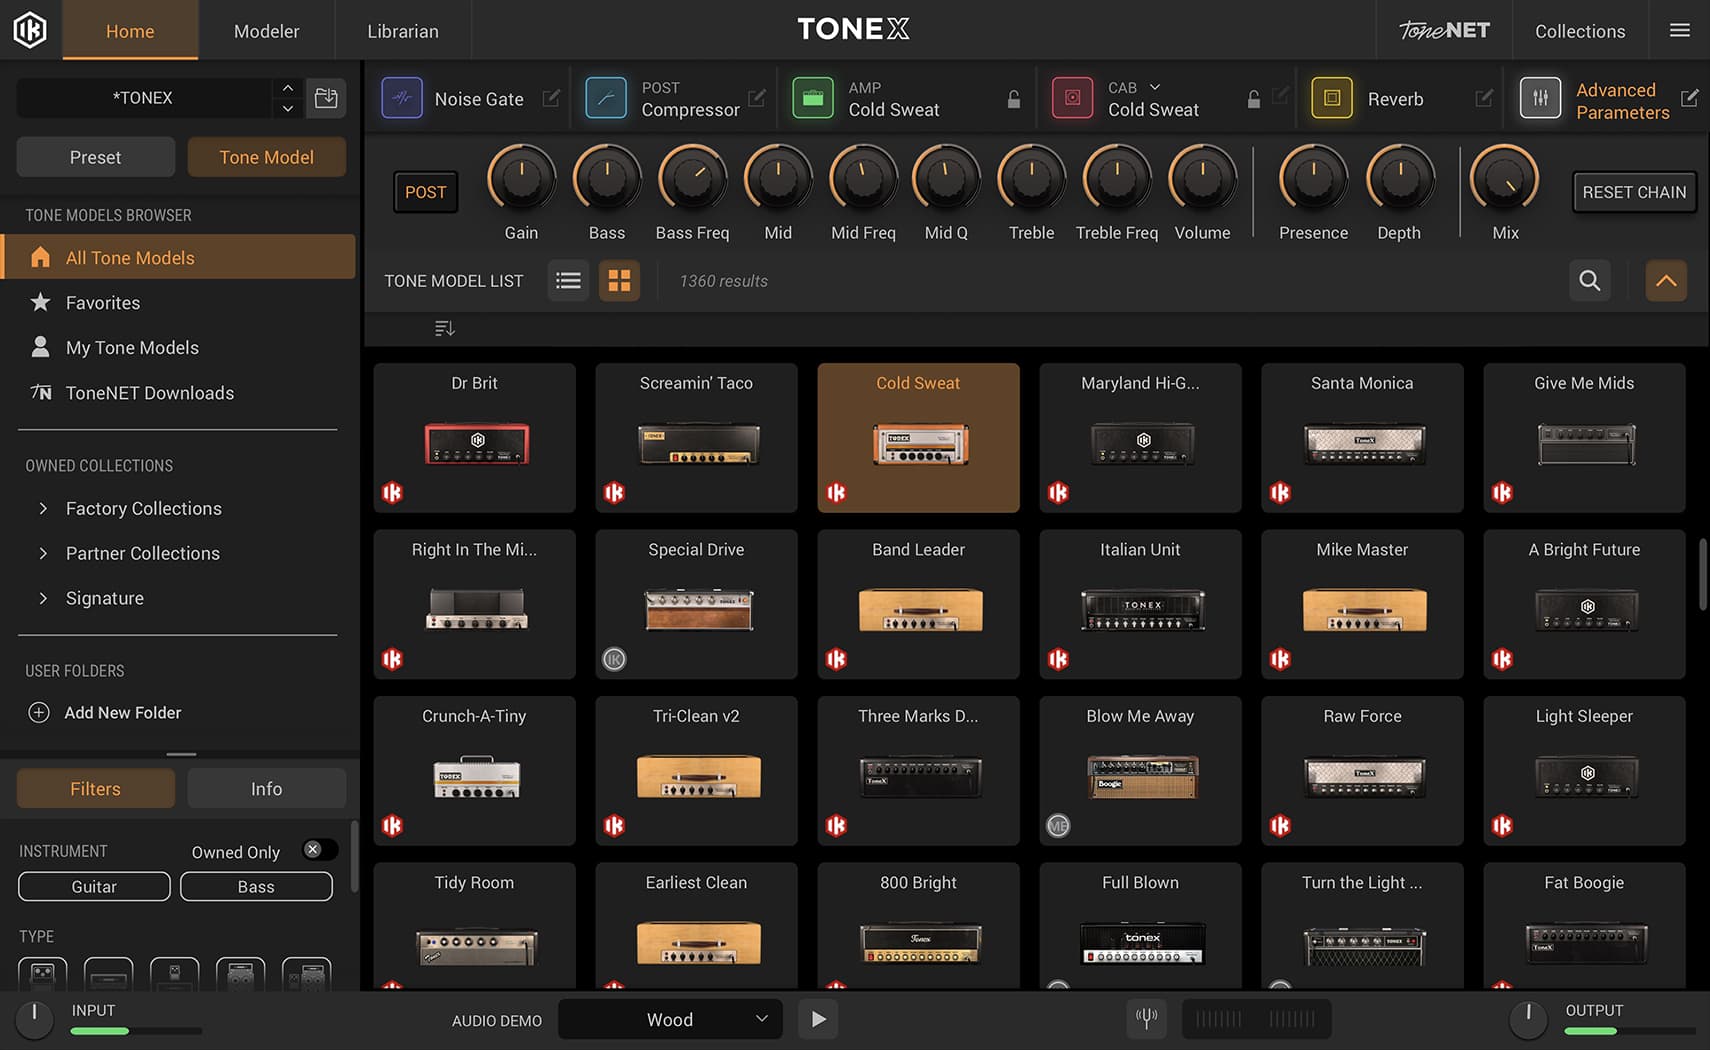Viewport: 1710px width, 1050px height.
Task: Click the Reverb module icon
Action: [x=1331, y=98]
